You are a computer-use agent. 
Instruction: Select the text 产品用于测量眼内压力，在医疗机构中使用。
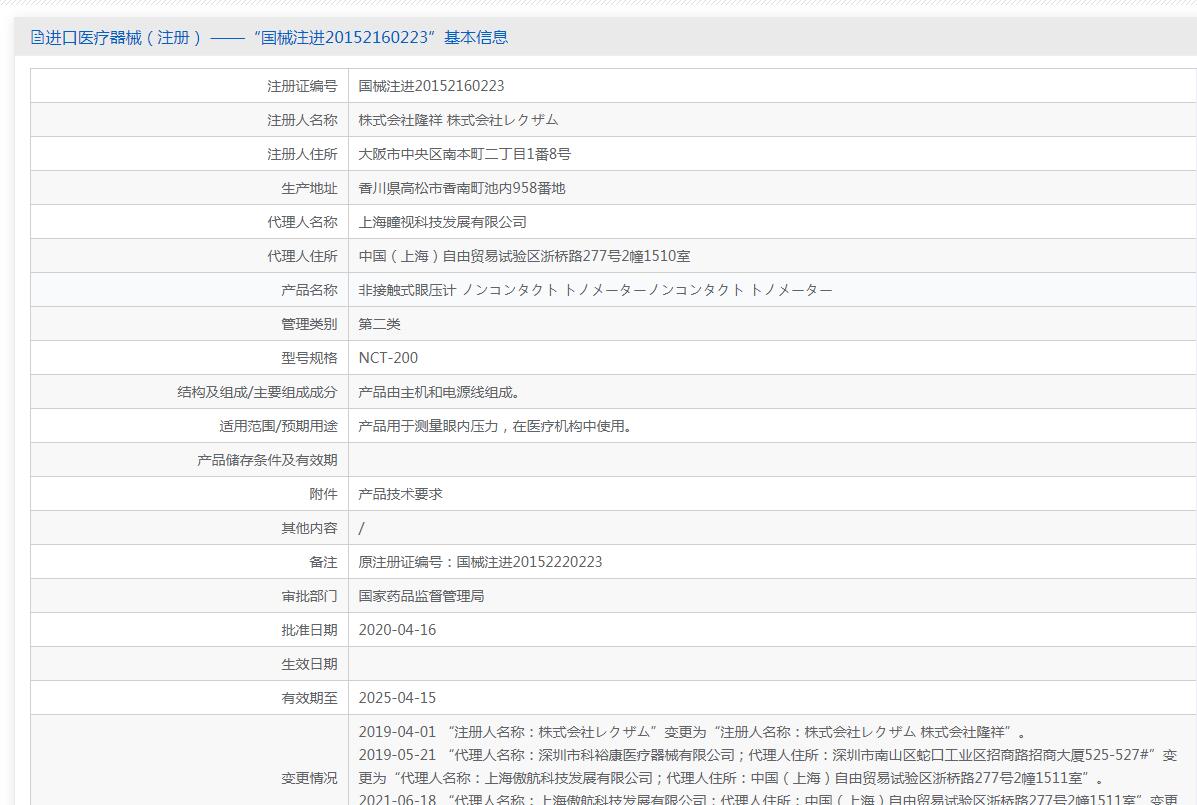pyautogui.click(x=495, y=426)
